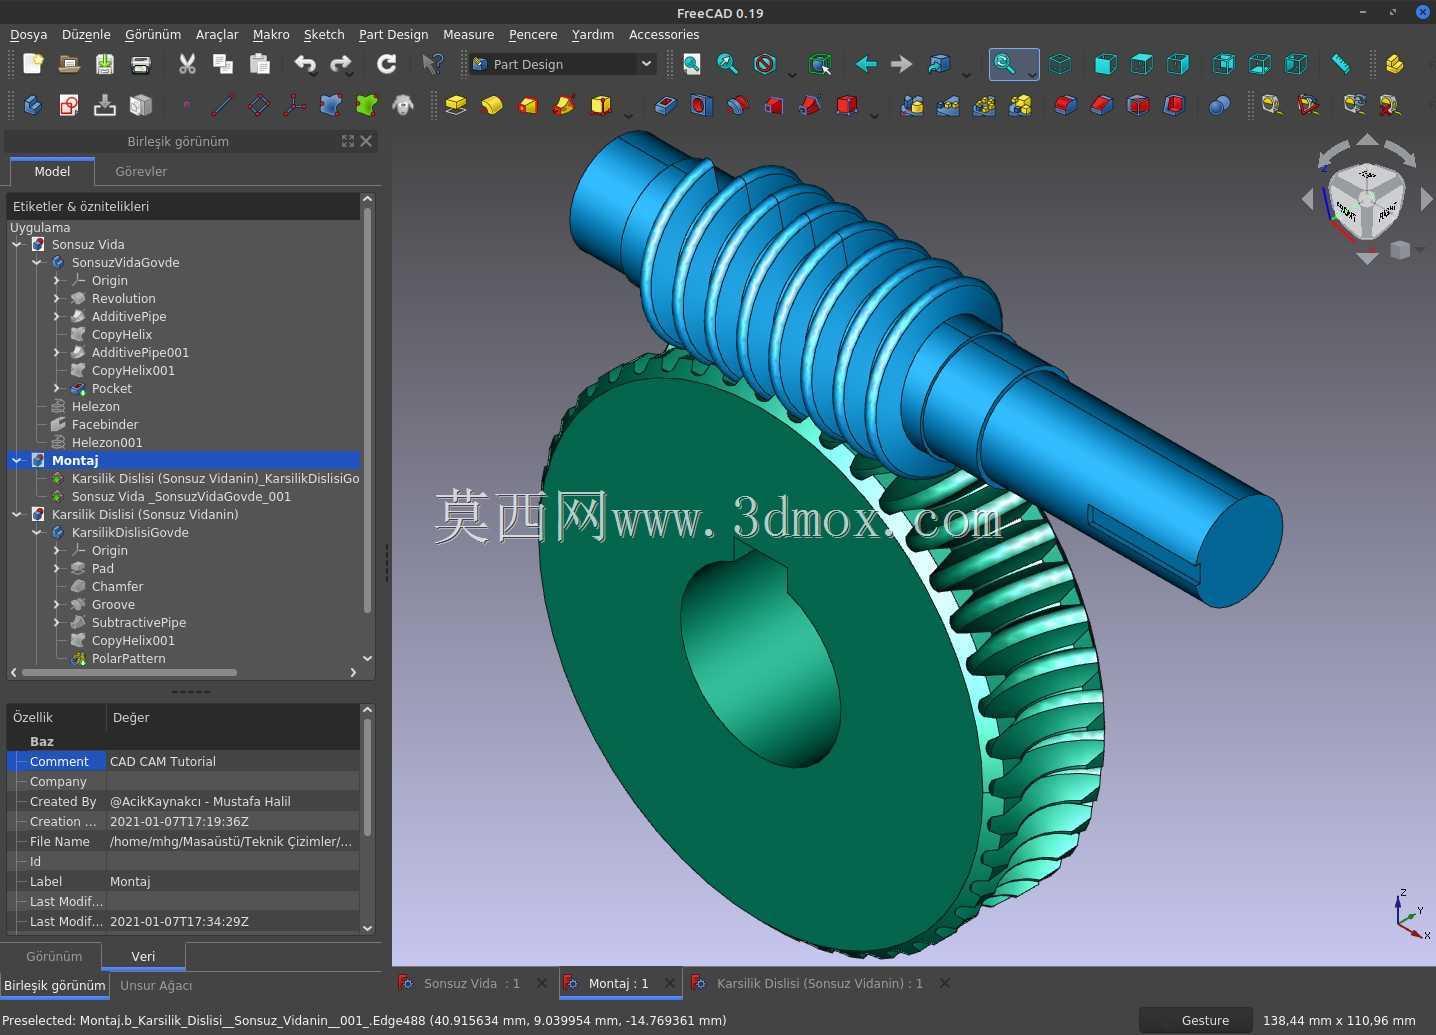Rotate view using navigation cube right arrow

(1426, 200)
